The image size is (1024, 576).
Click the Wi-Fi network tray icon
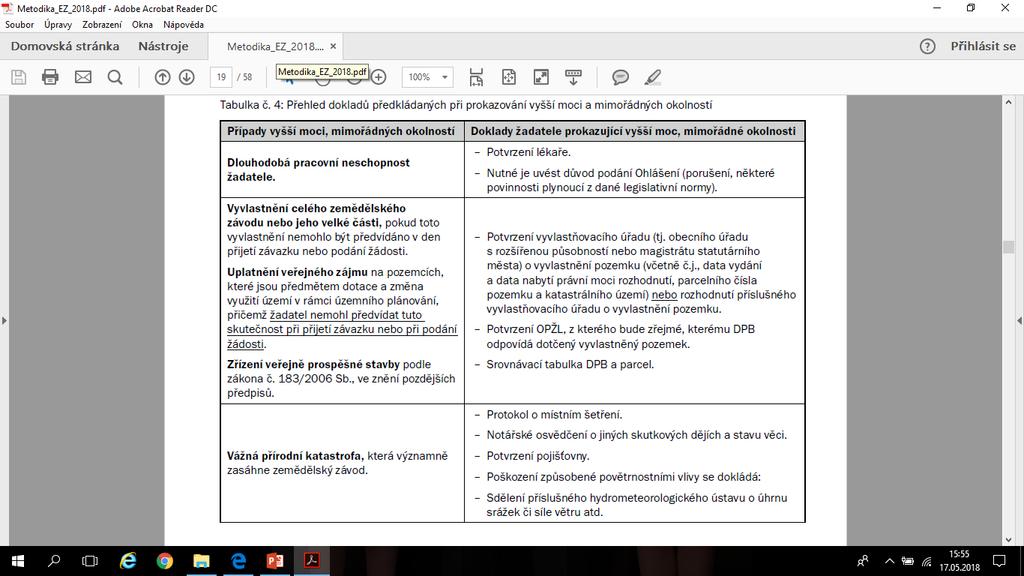coord(927,561)
